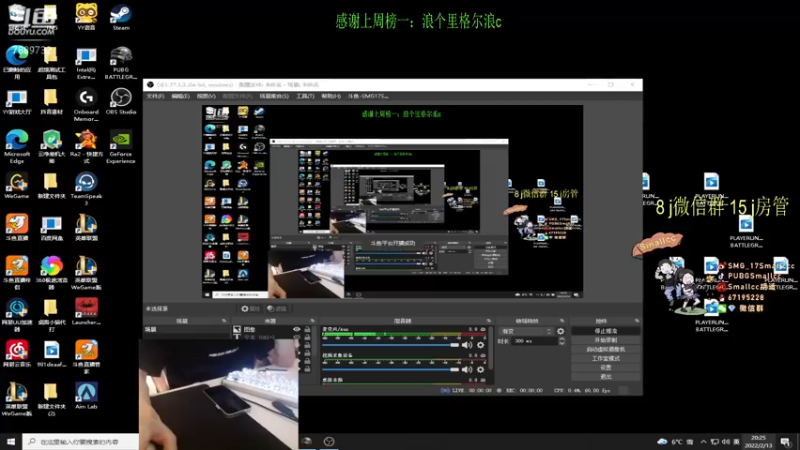Open the 视图(V) menu in OBS
Image resolution: width=800 pixels, height=450 pixels.
pos(206,96)
